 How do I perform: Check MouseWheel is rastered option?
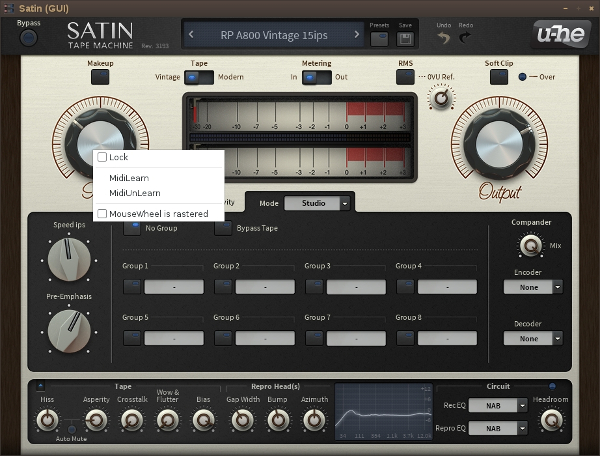(x=102, y=213)
